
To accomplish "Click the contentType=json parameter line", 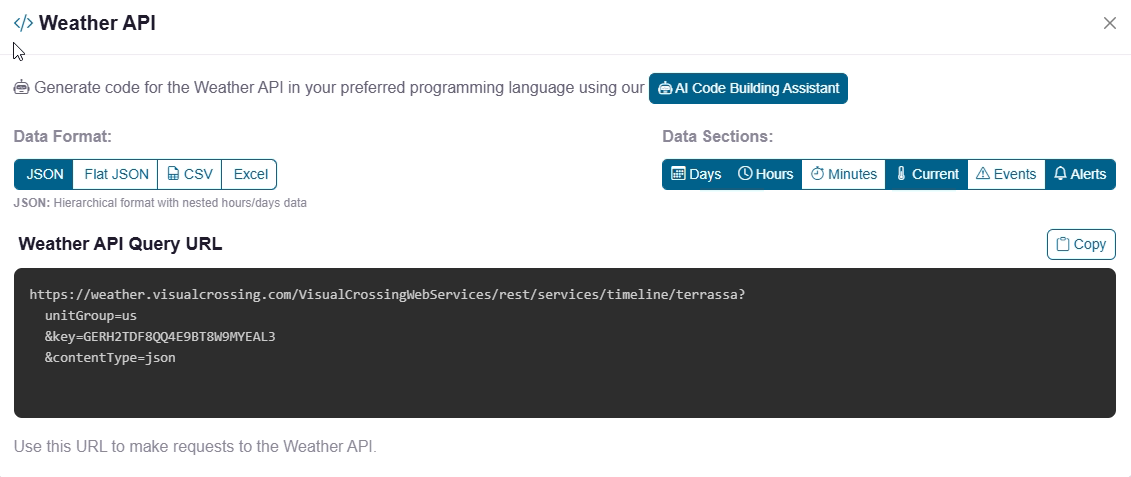I will click(x=110, y=357).
